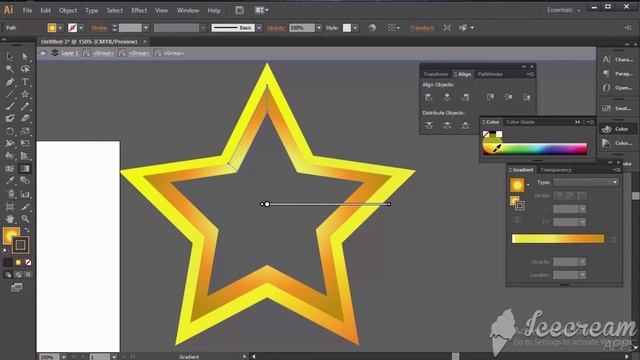Select the Type tool
Screen dimensions: 640x360
pyautogui.click(x=25, y=82)
